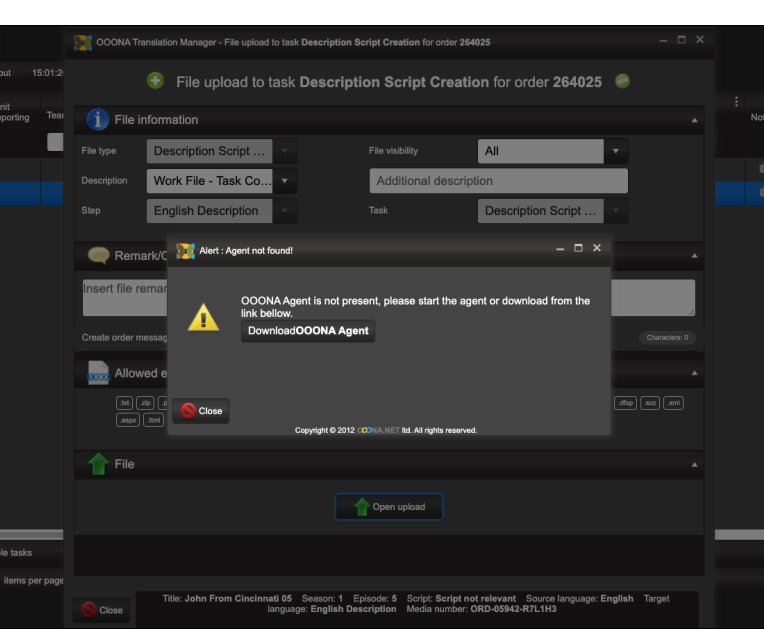Click the OOONA.NET copyright link
Image resolution: width=764 pixels, height=636 pixels.
378,431
